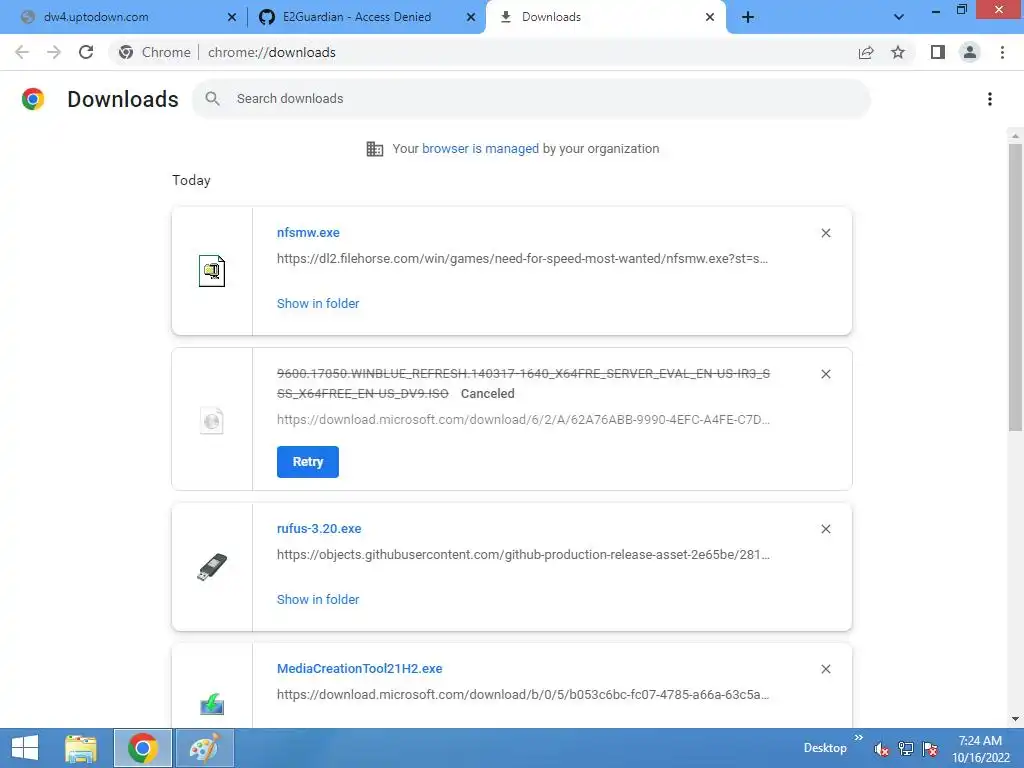Open File Explorer from taskbar
Screen dimensions: 1024x768
point(81,748)
